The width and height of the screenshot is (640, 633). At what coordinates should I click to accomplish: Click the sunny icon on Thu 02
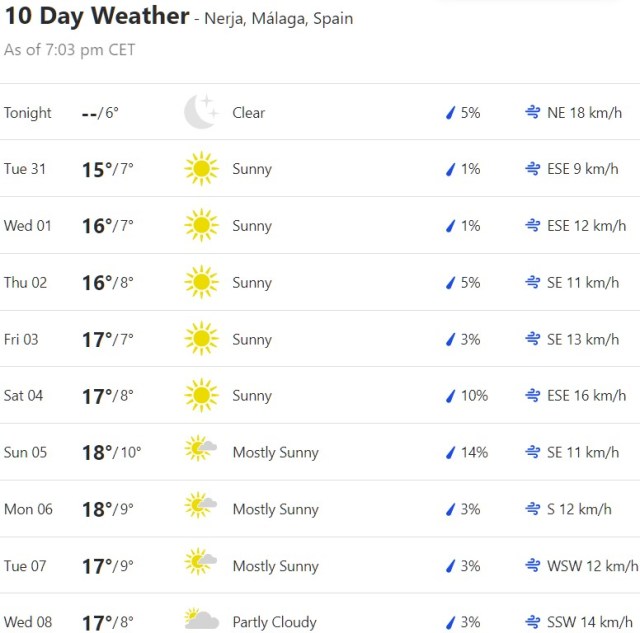(201, 283)
